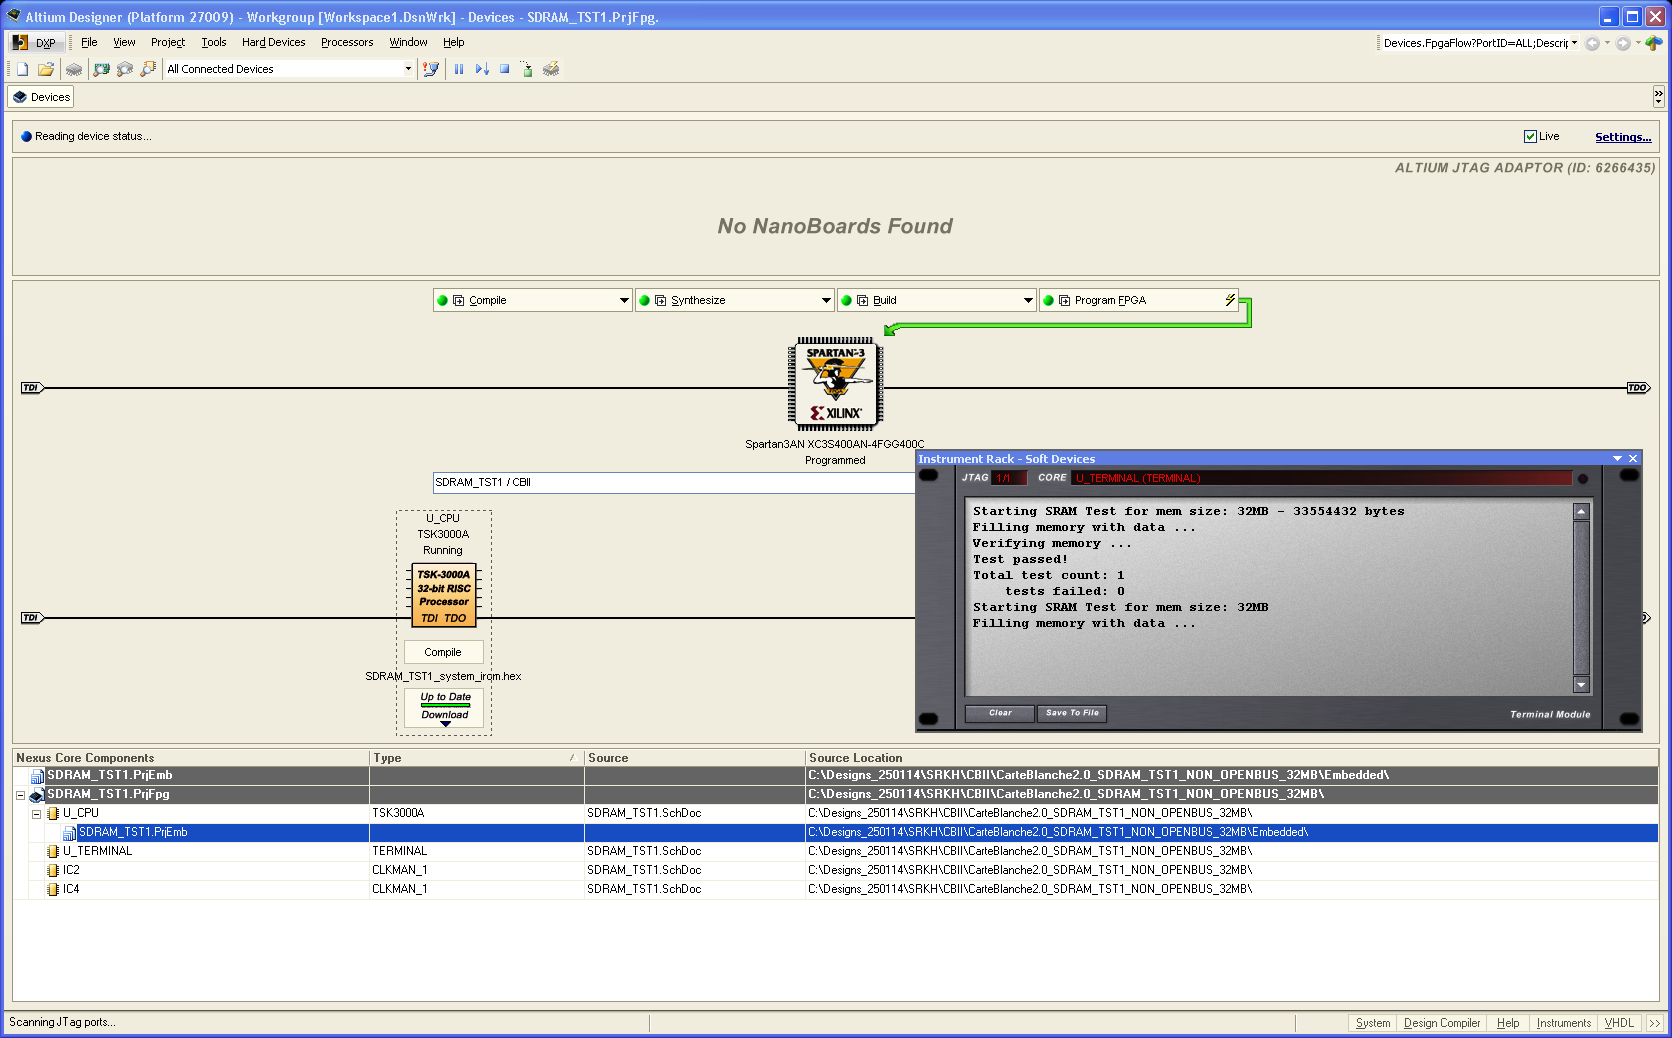Open the Instrument Rack panel options arrow
This screenshot has height=1038, width=1672.
[x=1617, y=459]
